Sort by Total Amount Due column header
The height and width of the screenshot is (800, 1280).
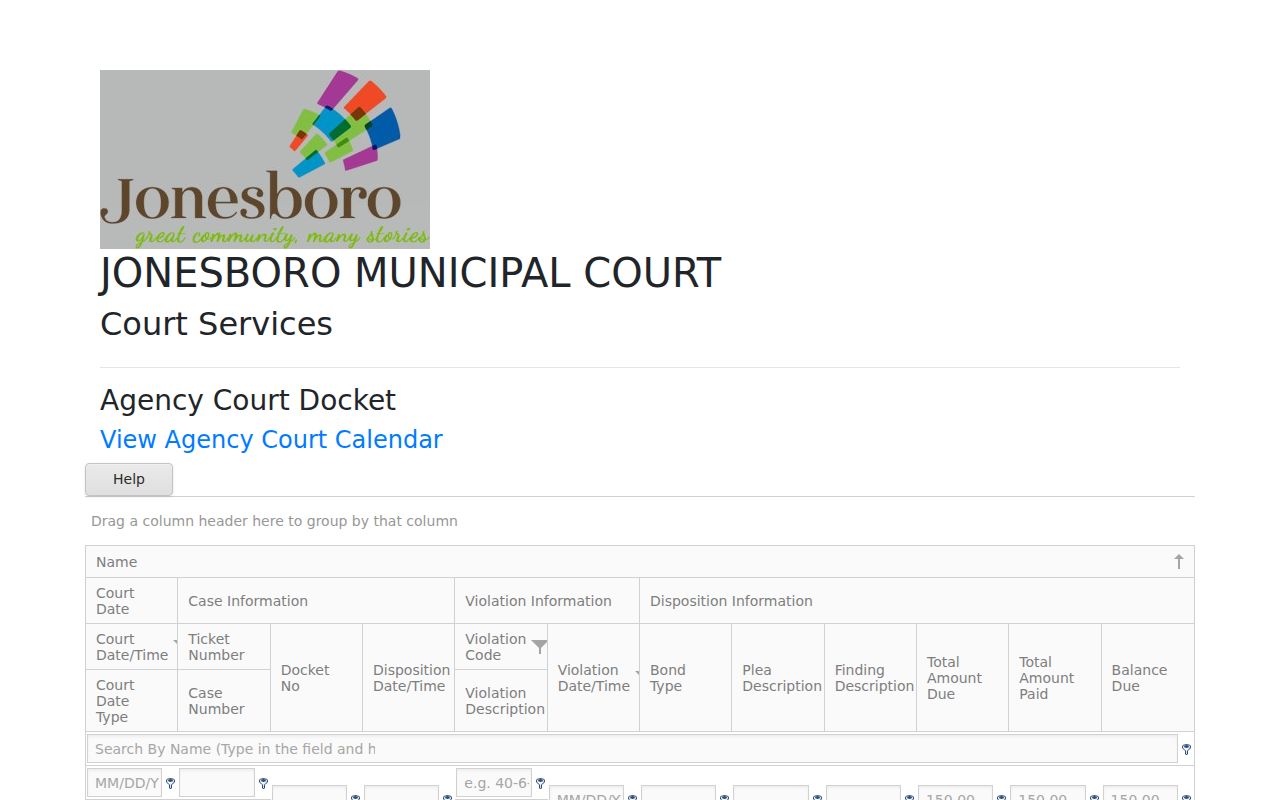(x=962, y=678)
